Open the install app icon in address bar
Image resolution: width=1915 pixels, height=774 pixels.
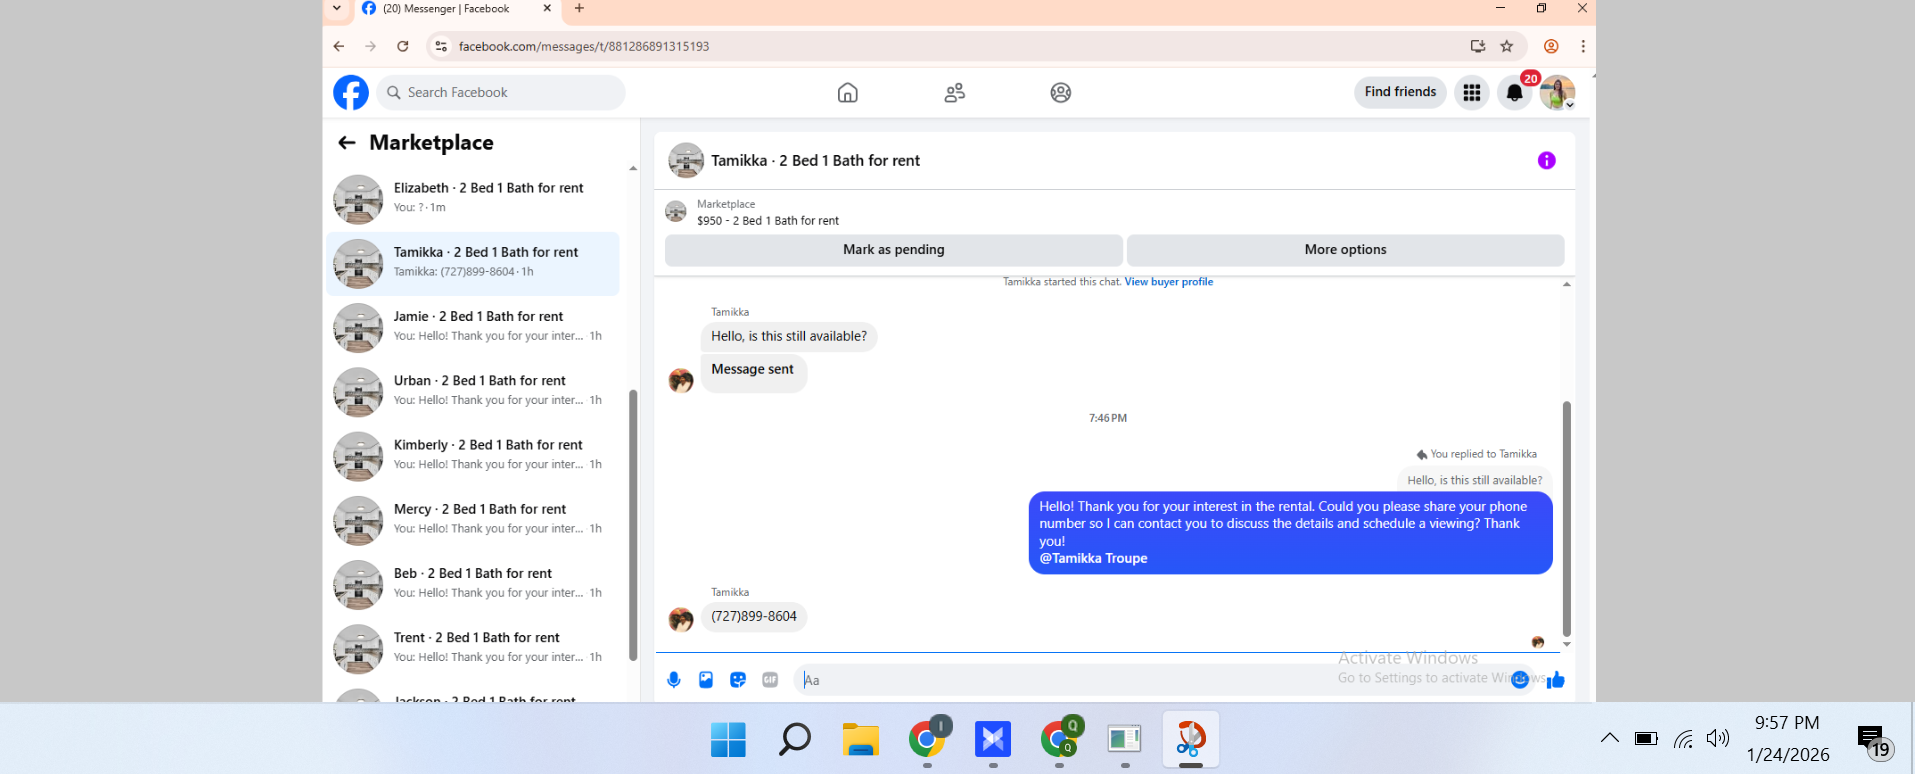[x=1478, y=46]
